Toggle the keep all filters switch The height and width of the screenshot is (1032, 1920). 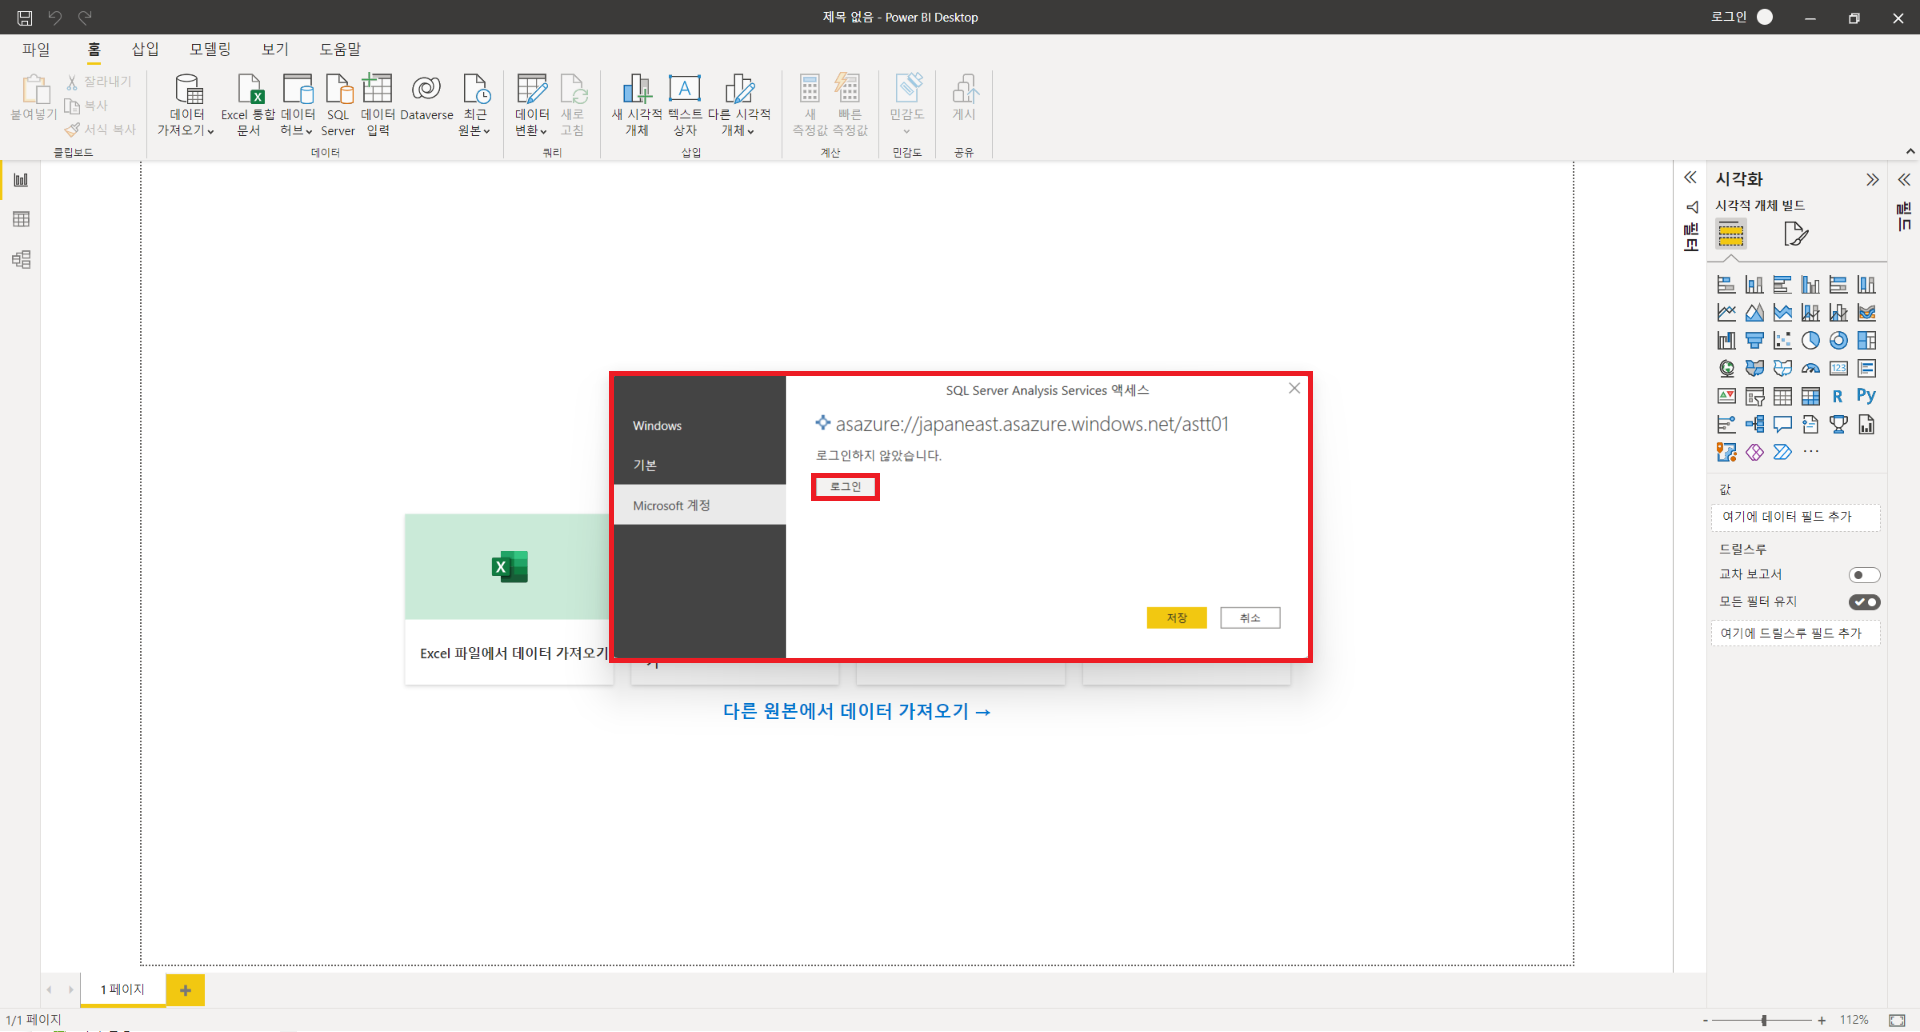point(1864,602)
